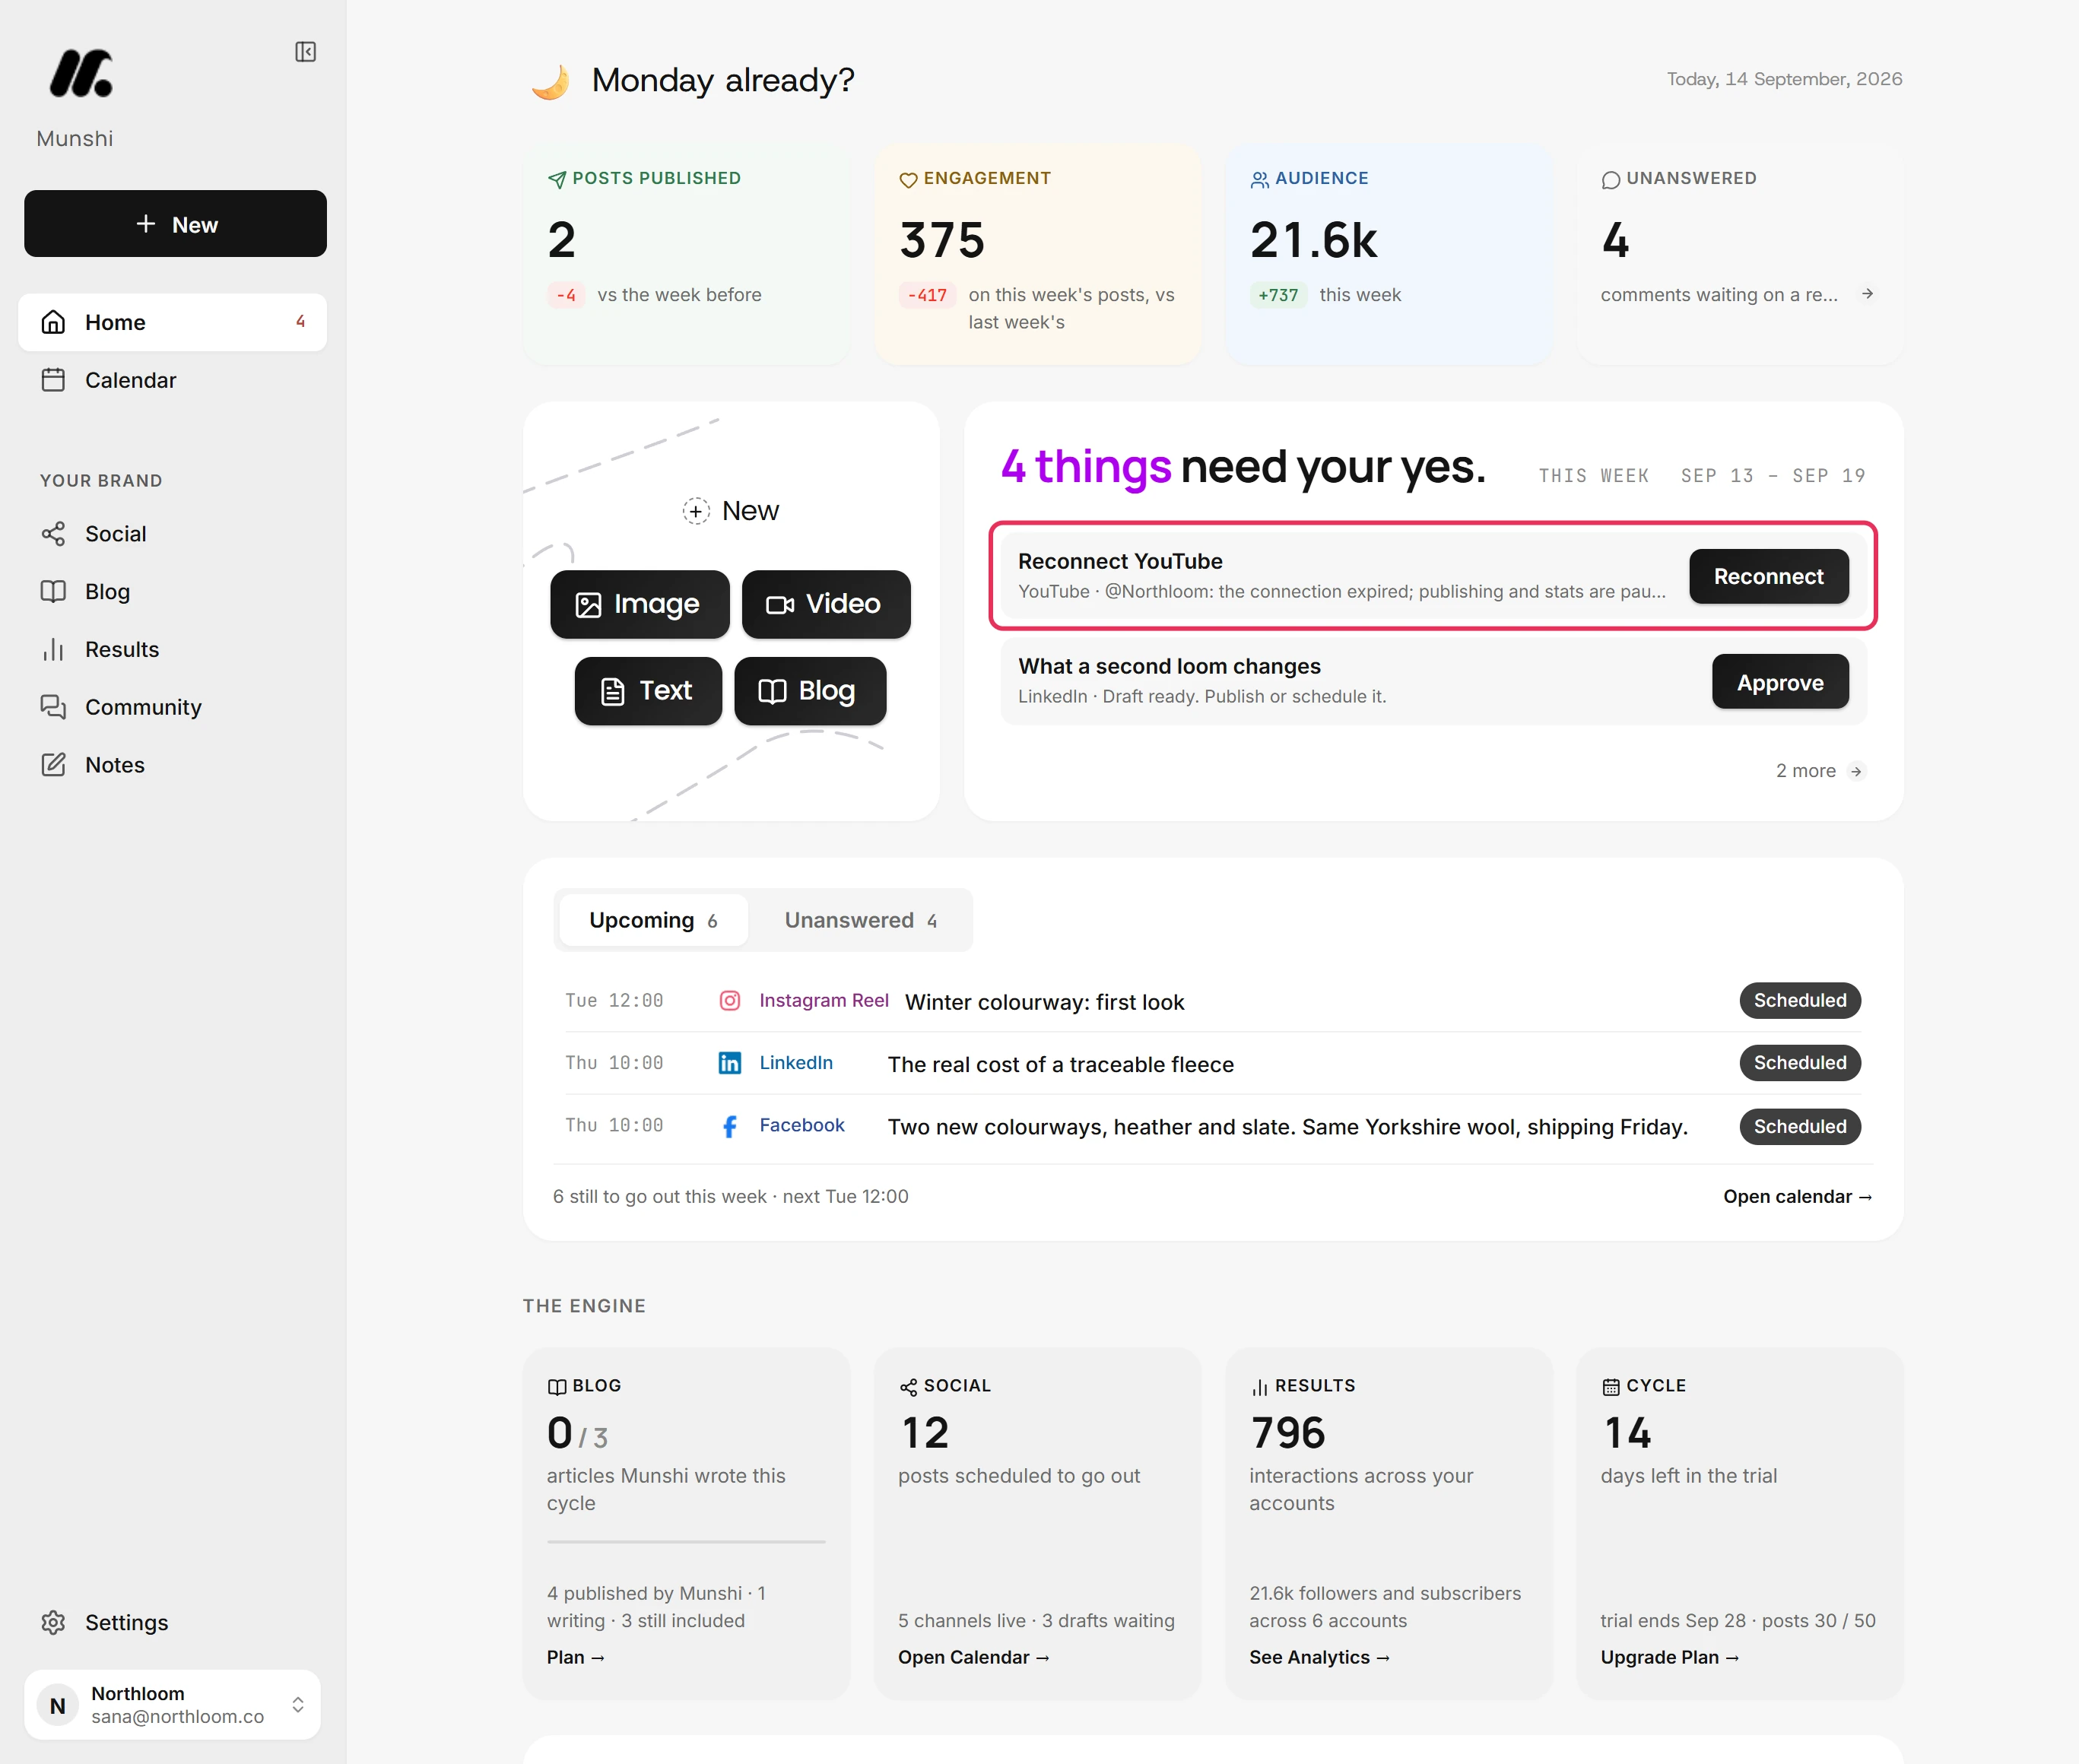This screenshot has width=2079, height=1764.
Task: Create a new Video post
Action: click(x=826, y=604)
